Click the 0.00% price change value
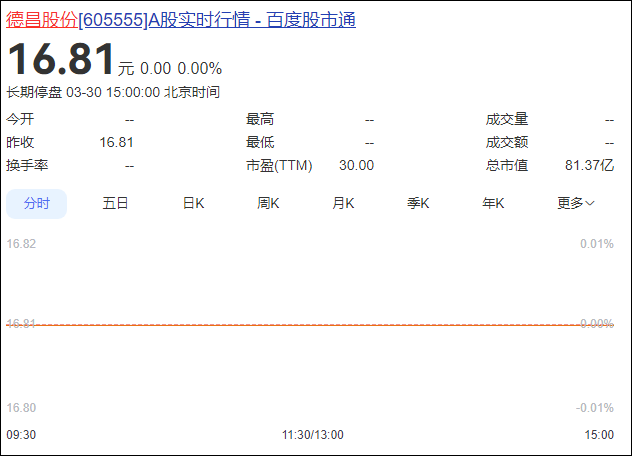 [x=200, y=69]
